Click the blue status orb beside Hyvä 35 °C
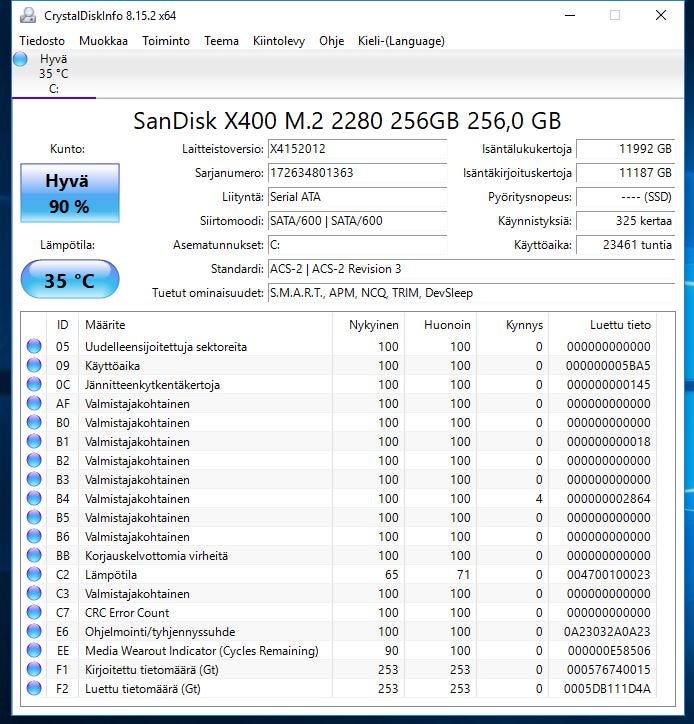Viewport: 694px width, 724px height. click(x=20, y=59)
